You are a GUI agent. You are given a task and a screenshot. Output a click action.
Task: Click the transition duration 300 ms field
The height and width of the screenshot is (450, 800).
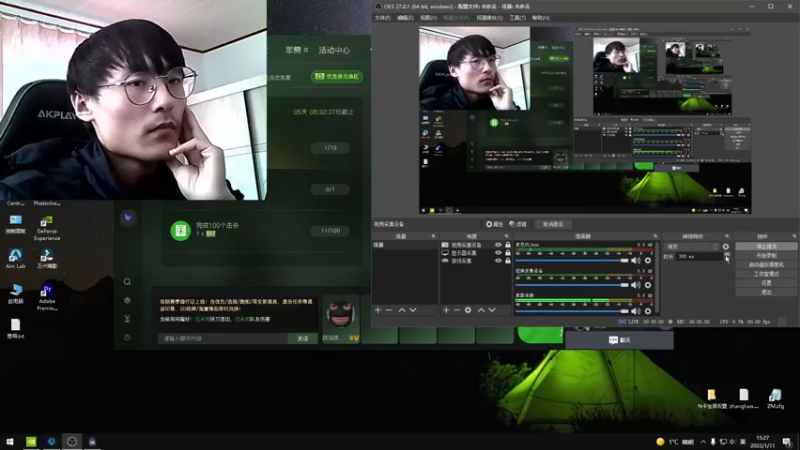tap(700, 256)
